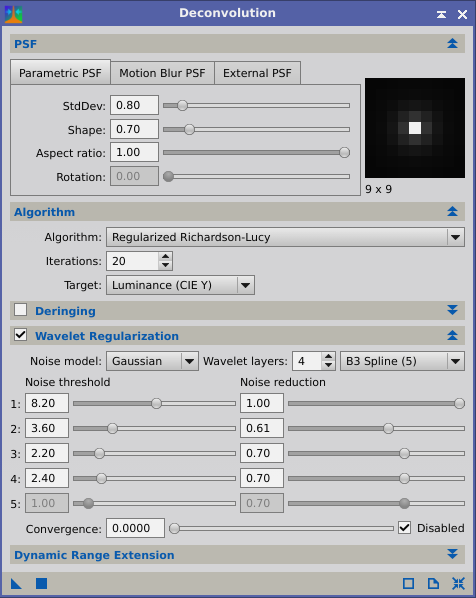Click the Dynamic Range Extension title
The image size is (476, 598).
click(x=94, y=555)
